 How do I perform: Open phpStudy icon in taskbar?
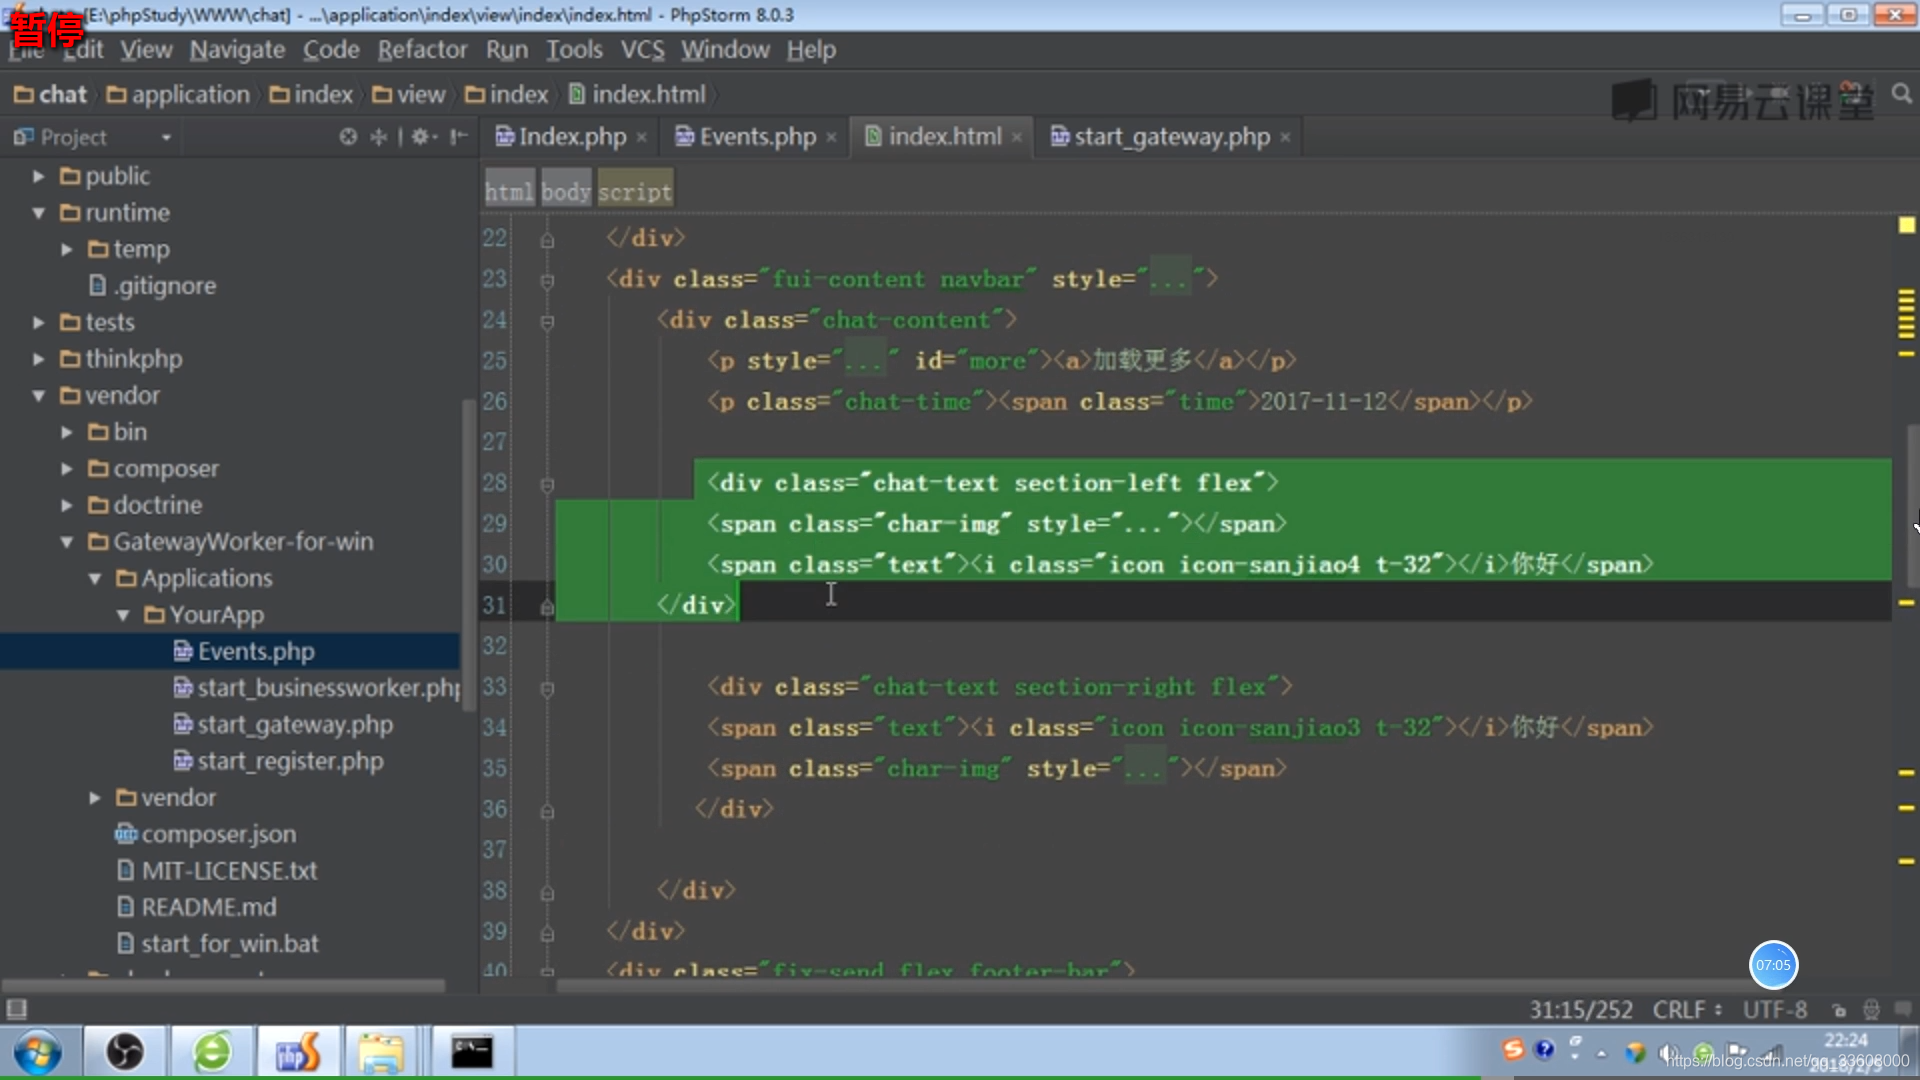[x=298, y=1052]
